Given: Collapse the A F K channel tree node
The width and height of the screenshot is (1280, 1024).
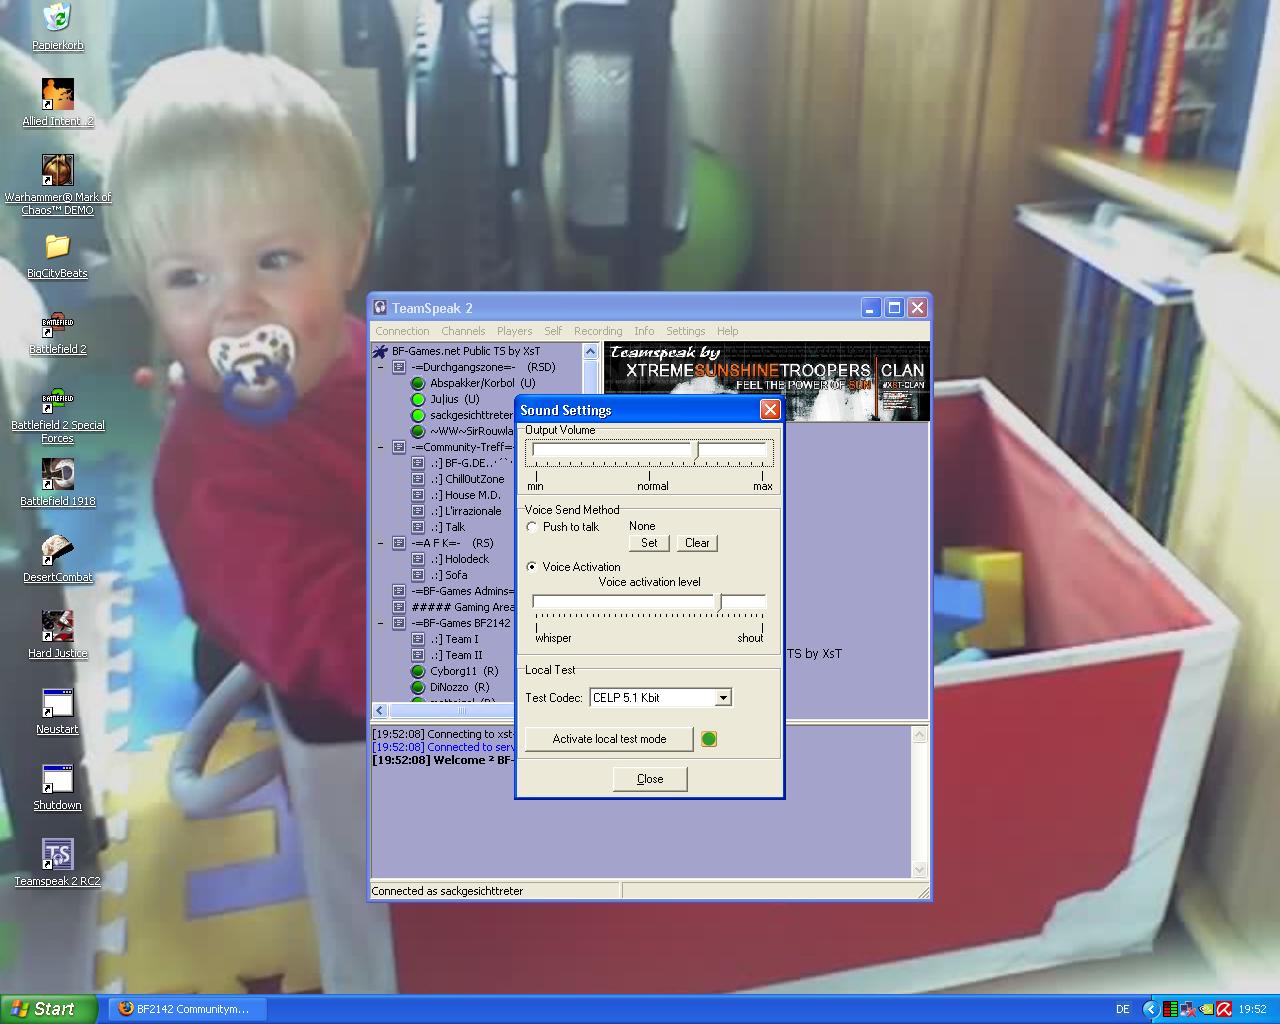Looking at the screenshot, I should pyautogui.click(x=380, y=543).
